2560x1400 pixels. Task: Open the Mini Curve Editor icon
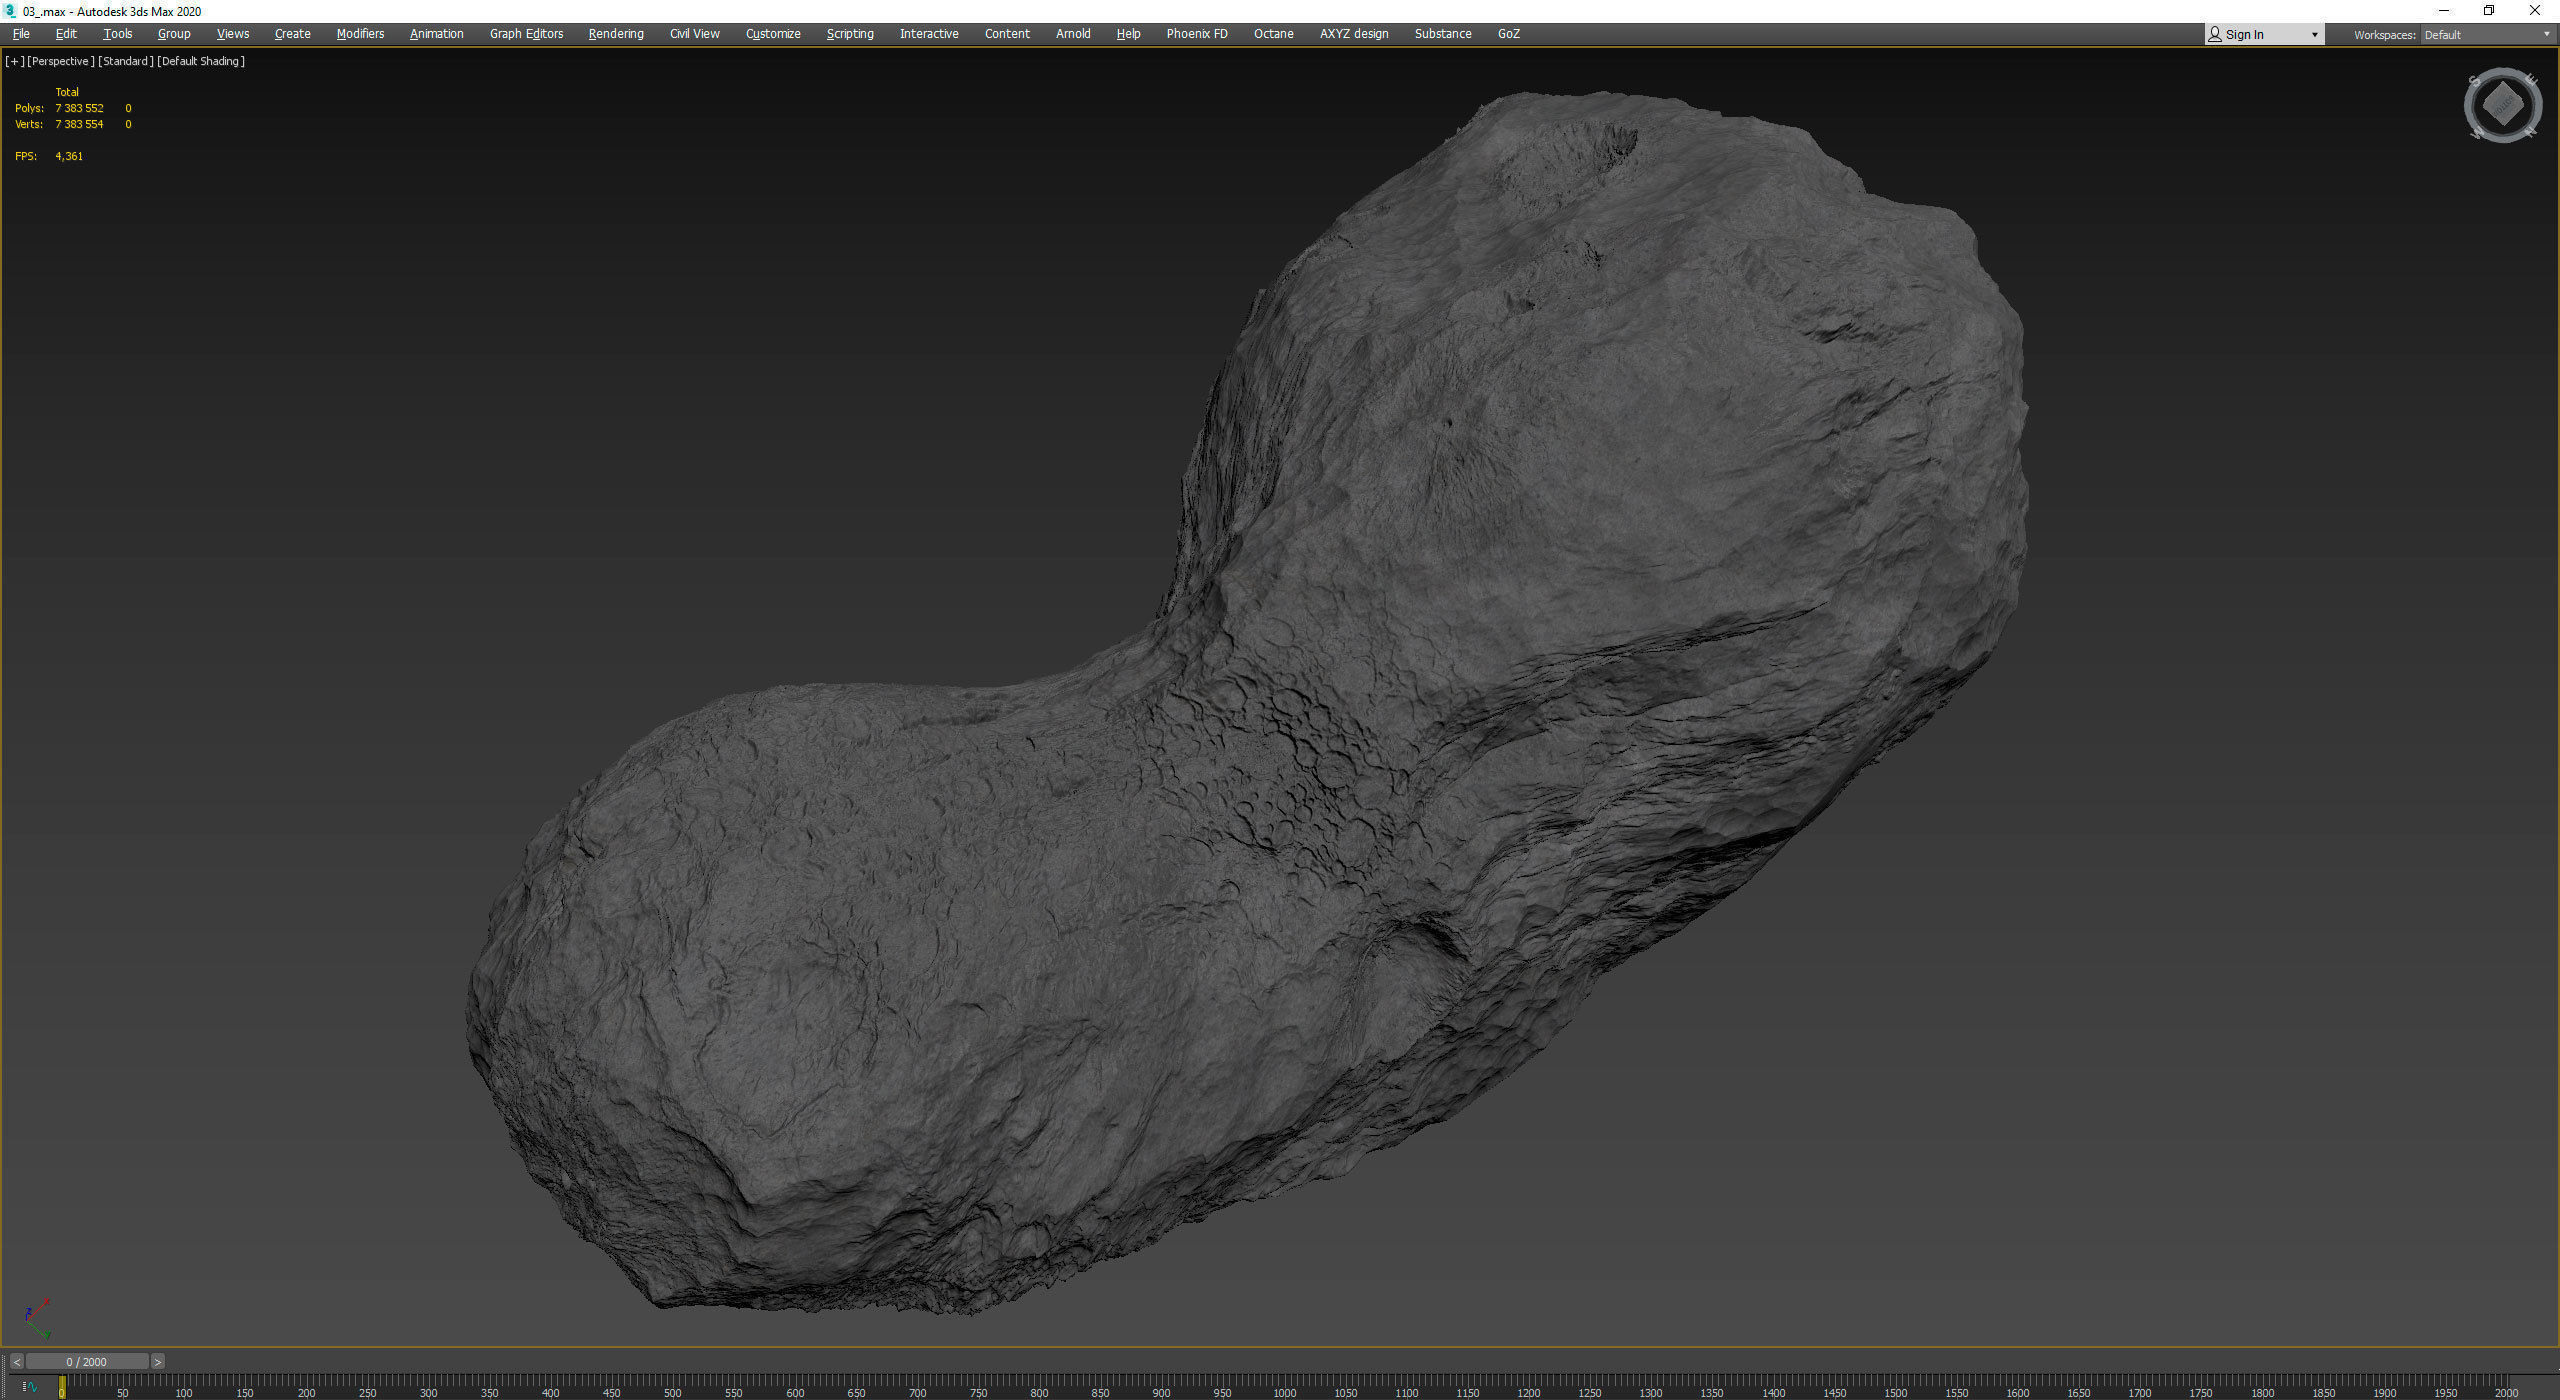[30, 1387]
